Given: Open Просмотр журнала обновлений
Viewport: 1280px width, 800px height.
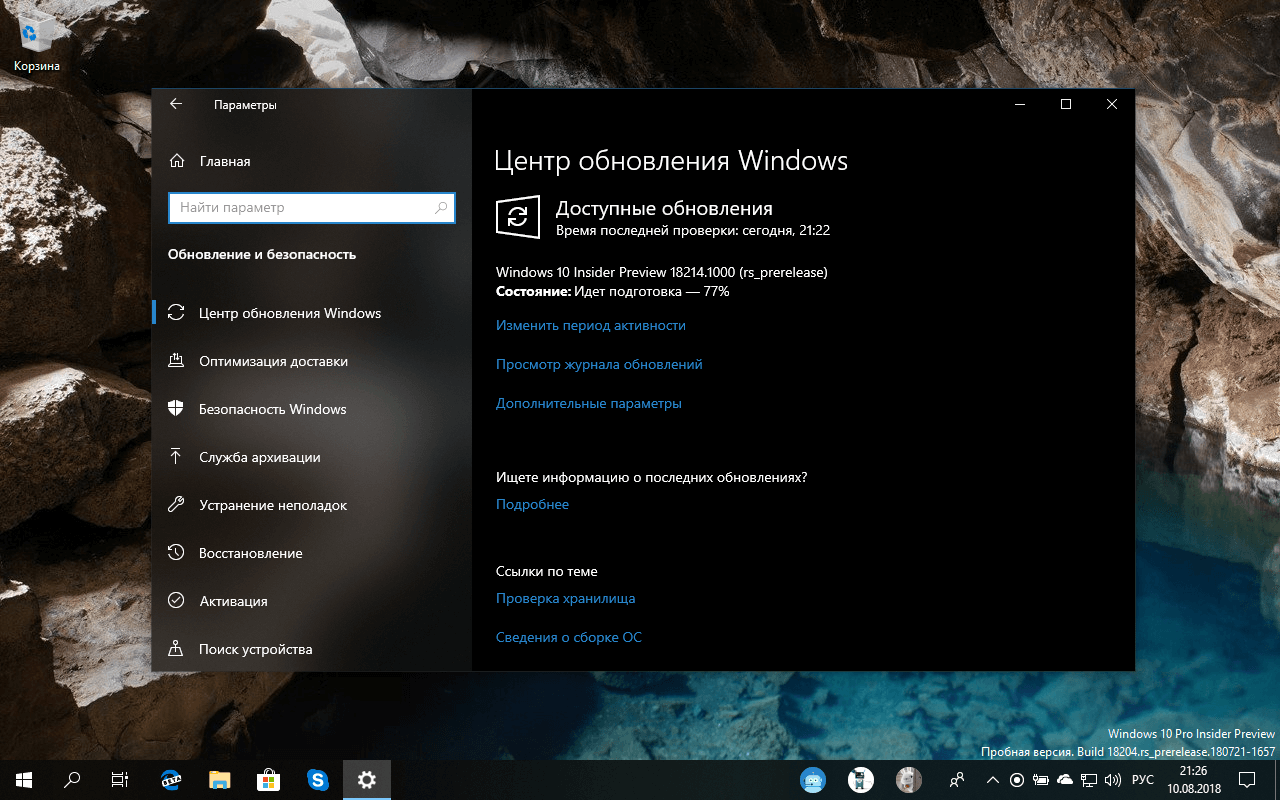Looking at the screenshot, I should 599,364.
